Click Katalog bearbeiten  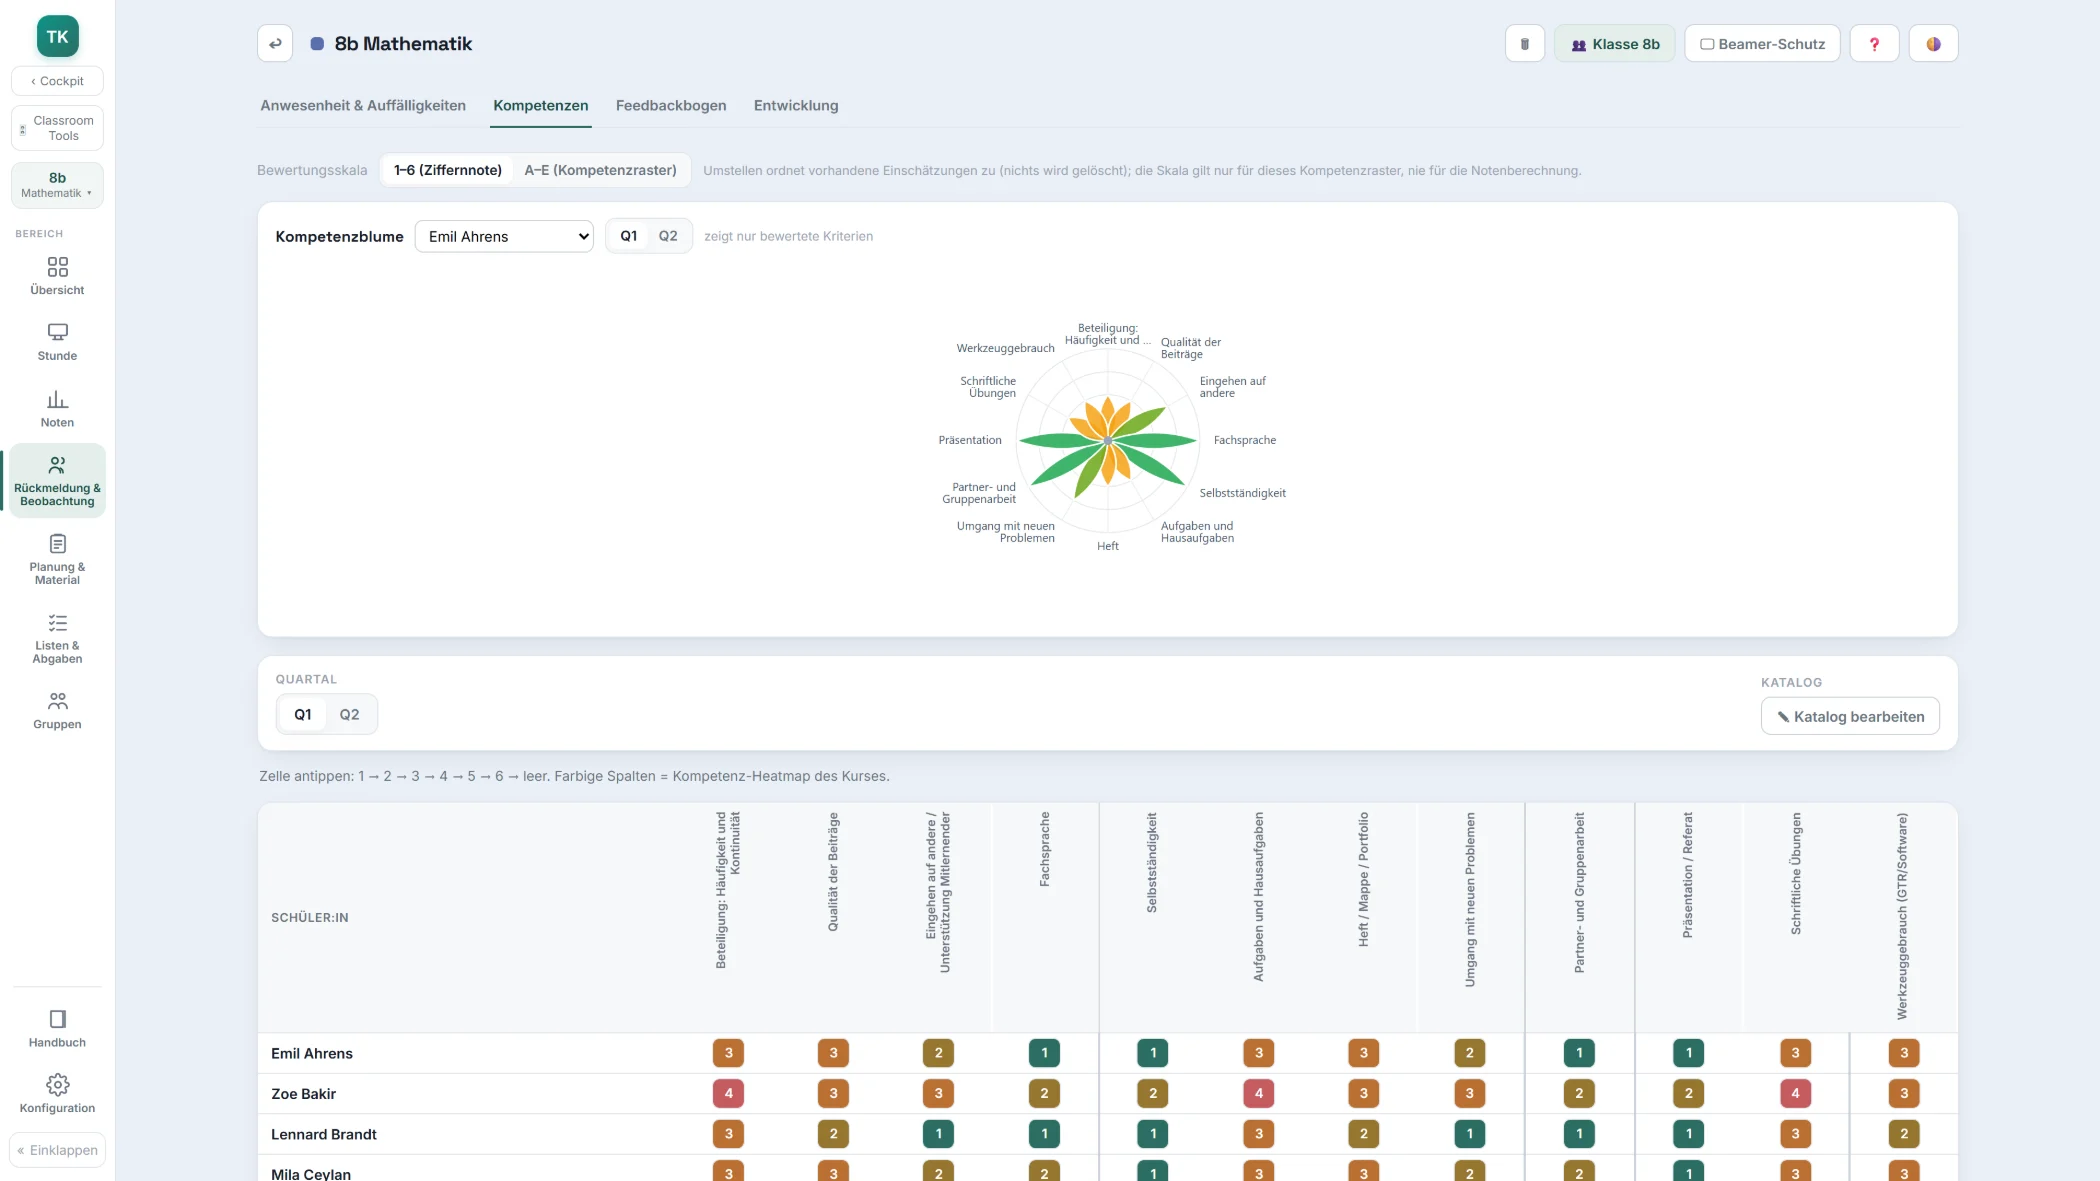(1850, 716)
